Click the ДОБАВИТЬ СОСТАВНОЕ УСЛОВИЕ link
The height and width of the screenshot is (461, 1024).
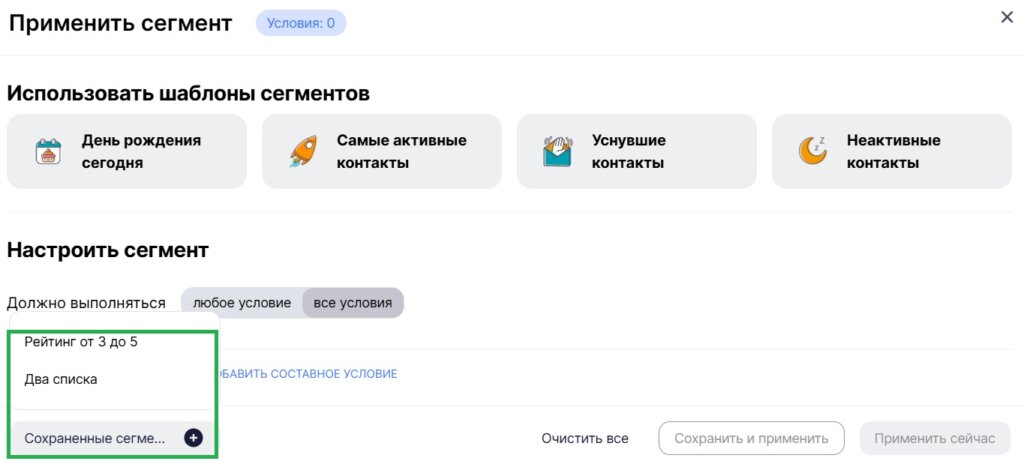click(x=306, y=374)
